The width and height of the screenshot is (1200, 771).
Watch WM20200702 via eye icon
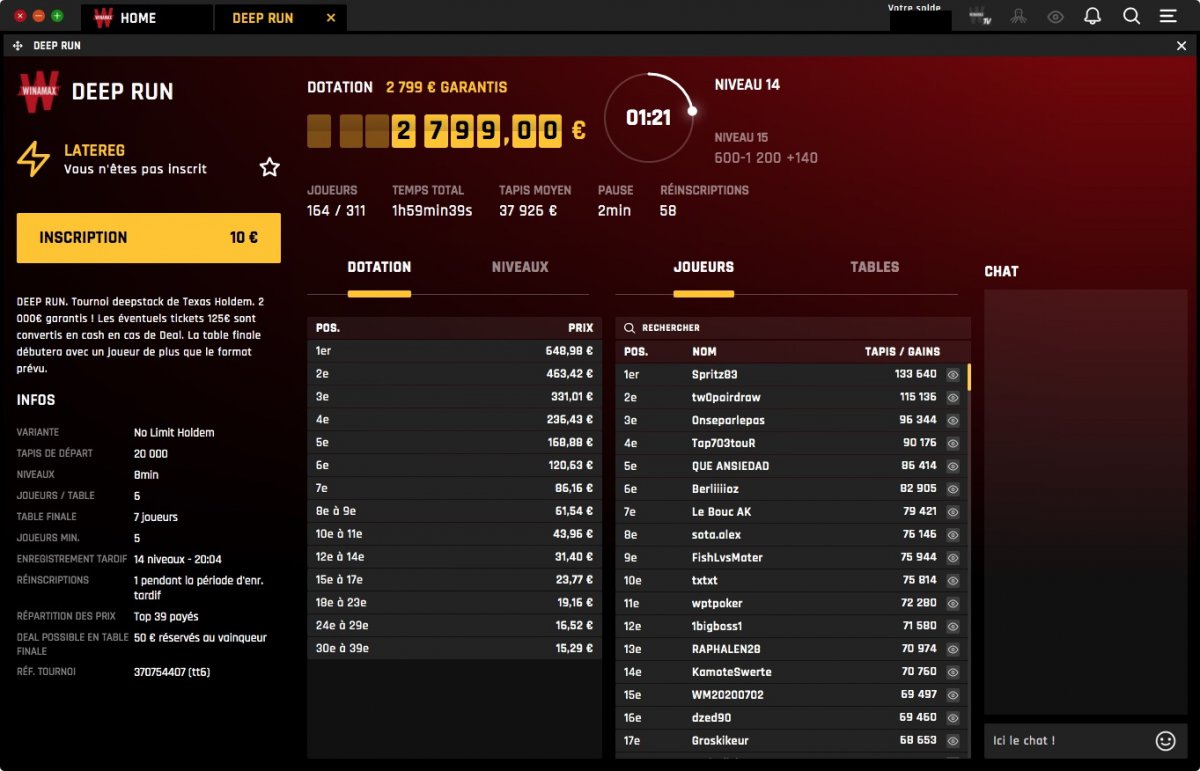click(x=953, y=695)
